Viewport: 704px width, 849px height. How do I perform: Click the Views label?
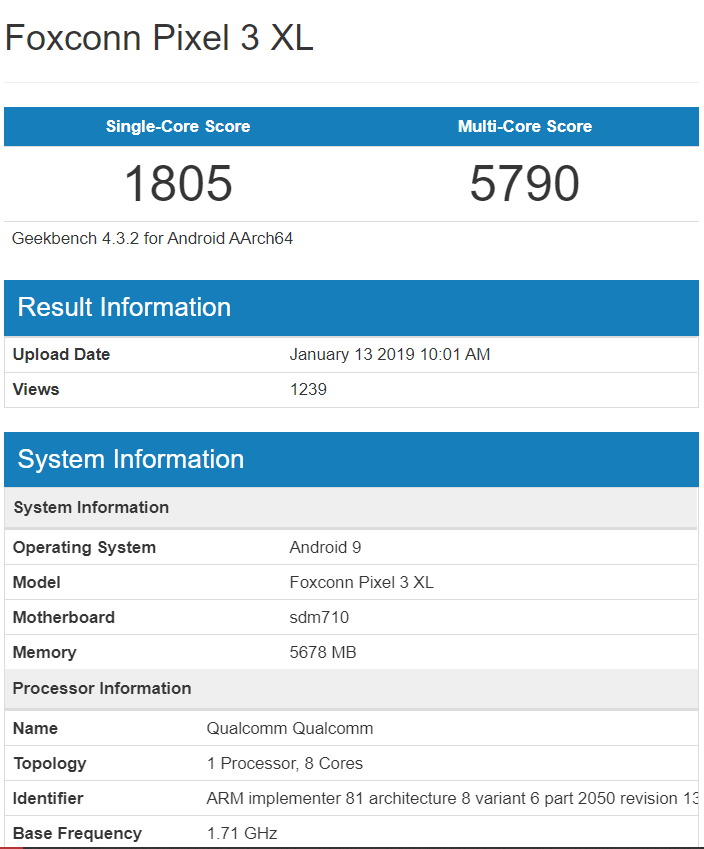tap(36, 389)
